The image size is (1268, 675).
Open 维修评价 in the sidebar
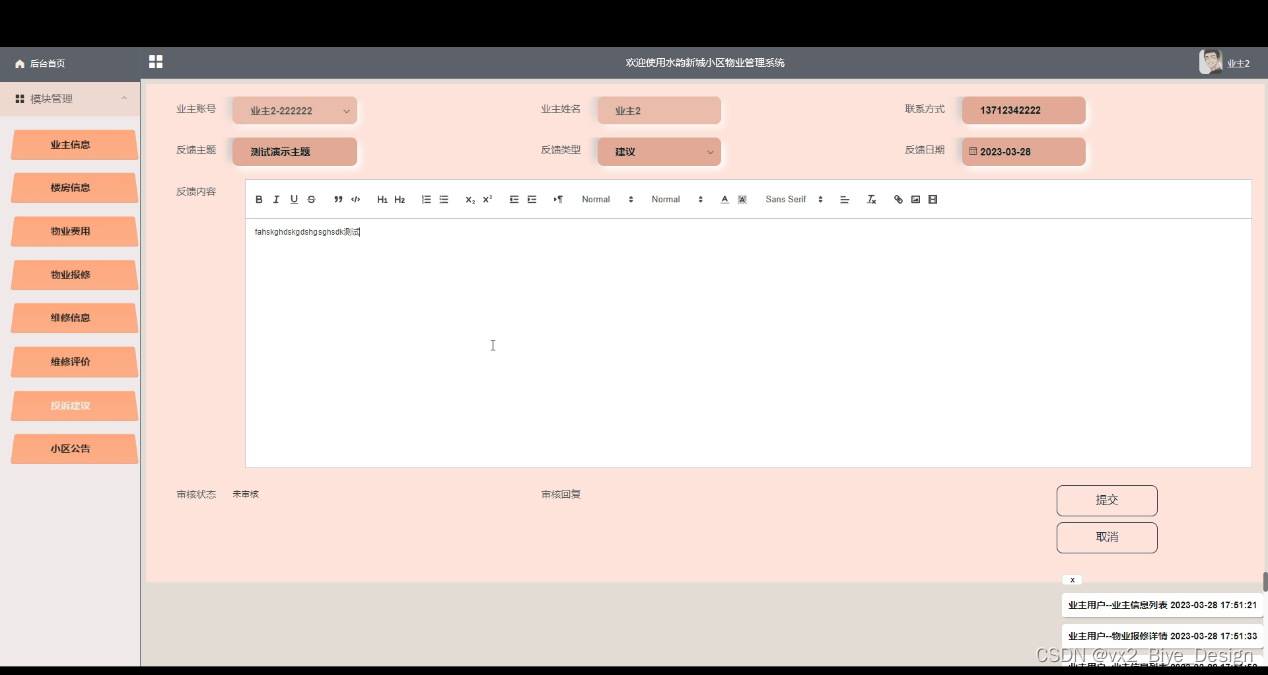74,362
